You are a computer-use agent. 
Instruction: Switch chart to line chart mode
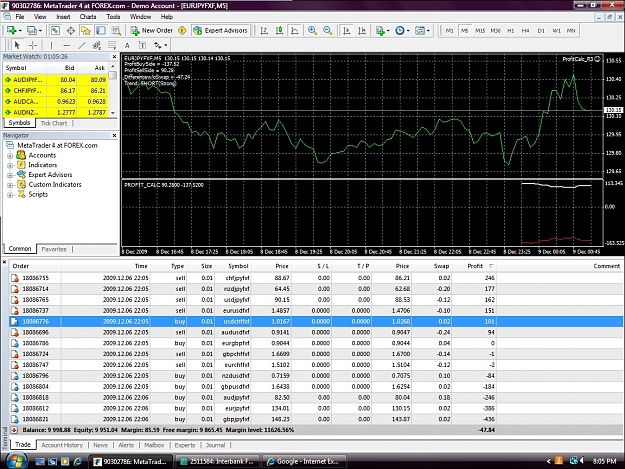(x=295, y=31)
